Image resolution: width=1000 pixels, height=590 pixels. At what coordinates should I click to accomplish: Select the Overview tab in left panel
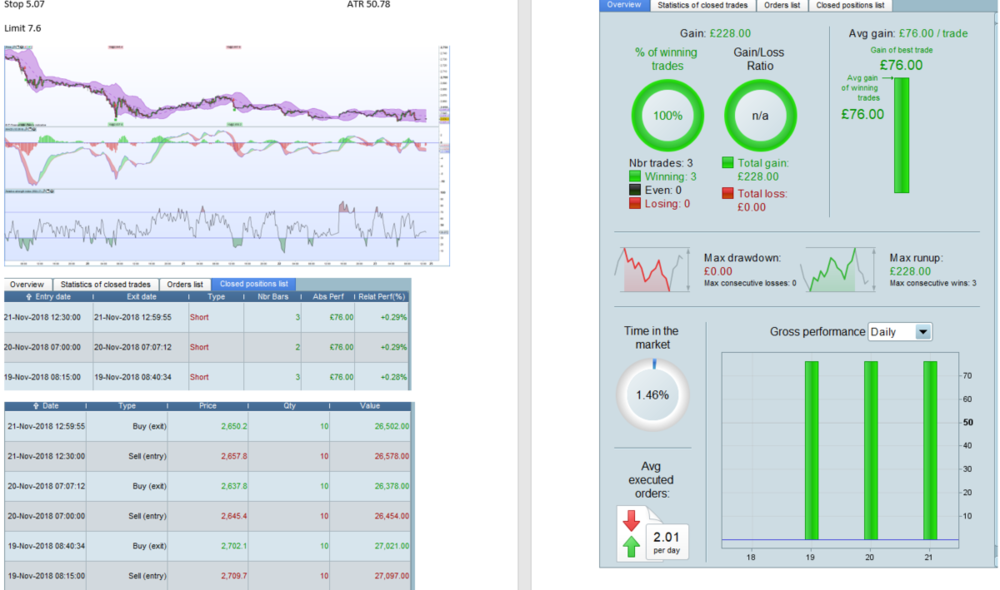pyautogui.click(x=27, y=285)
